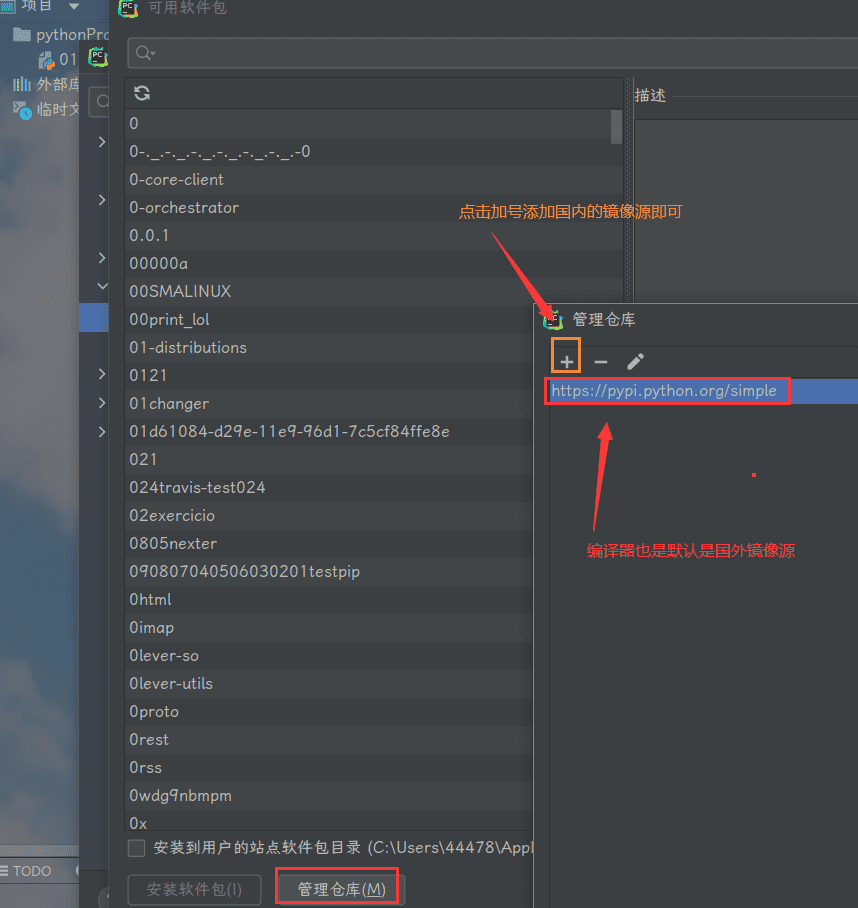Click the external libraries icon in project tree
858x908 pixels.
[x=21, y=84]
